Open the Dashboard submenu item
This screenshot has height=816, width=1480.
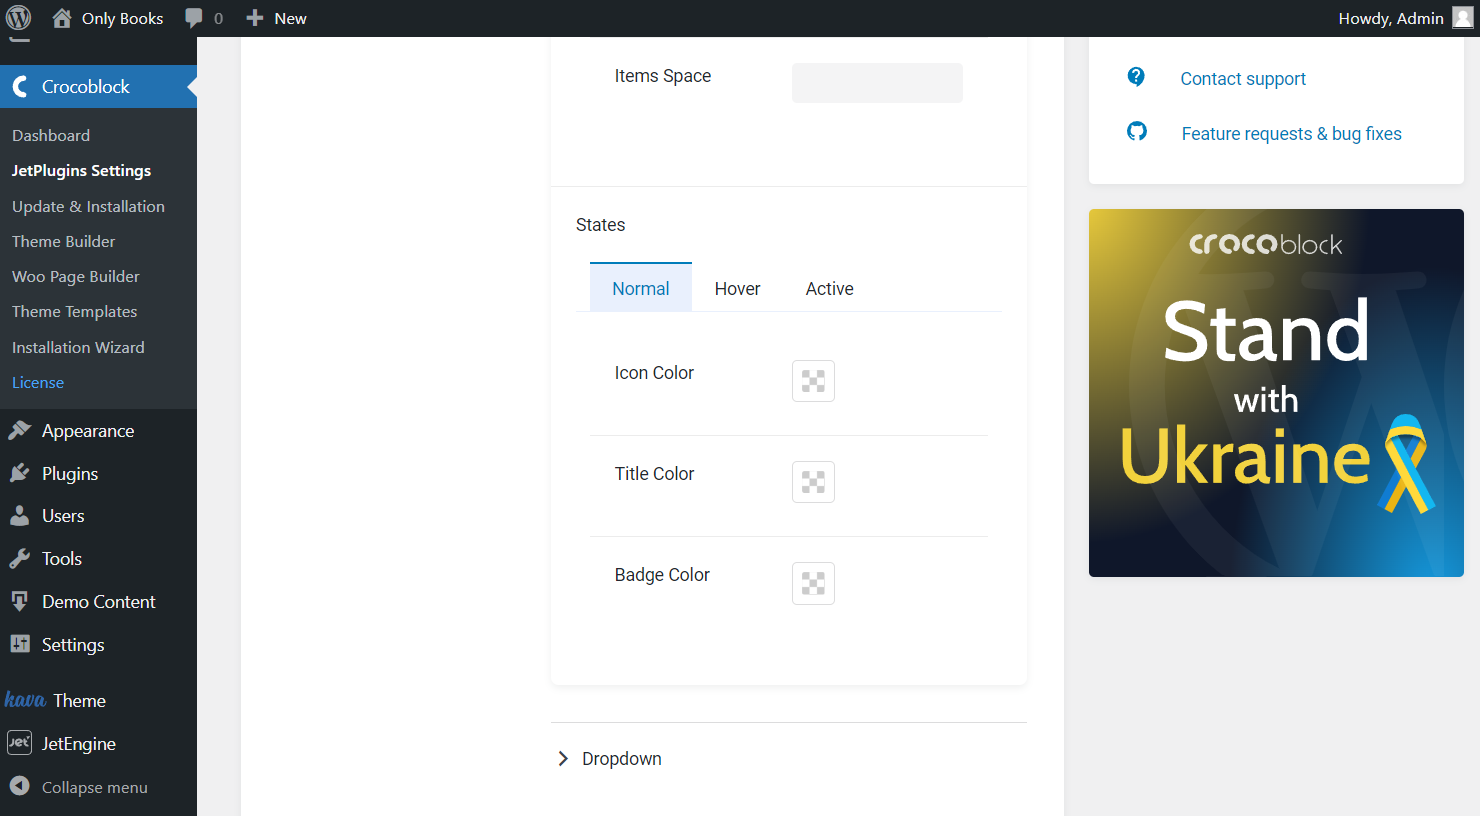(51, 135)
